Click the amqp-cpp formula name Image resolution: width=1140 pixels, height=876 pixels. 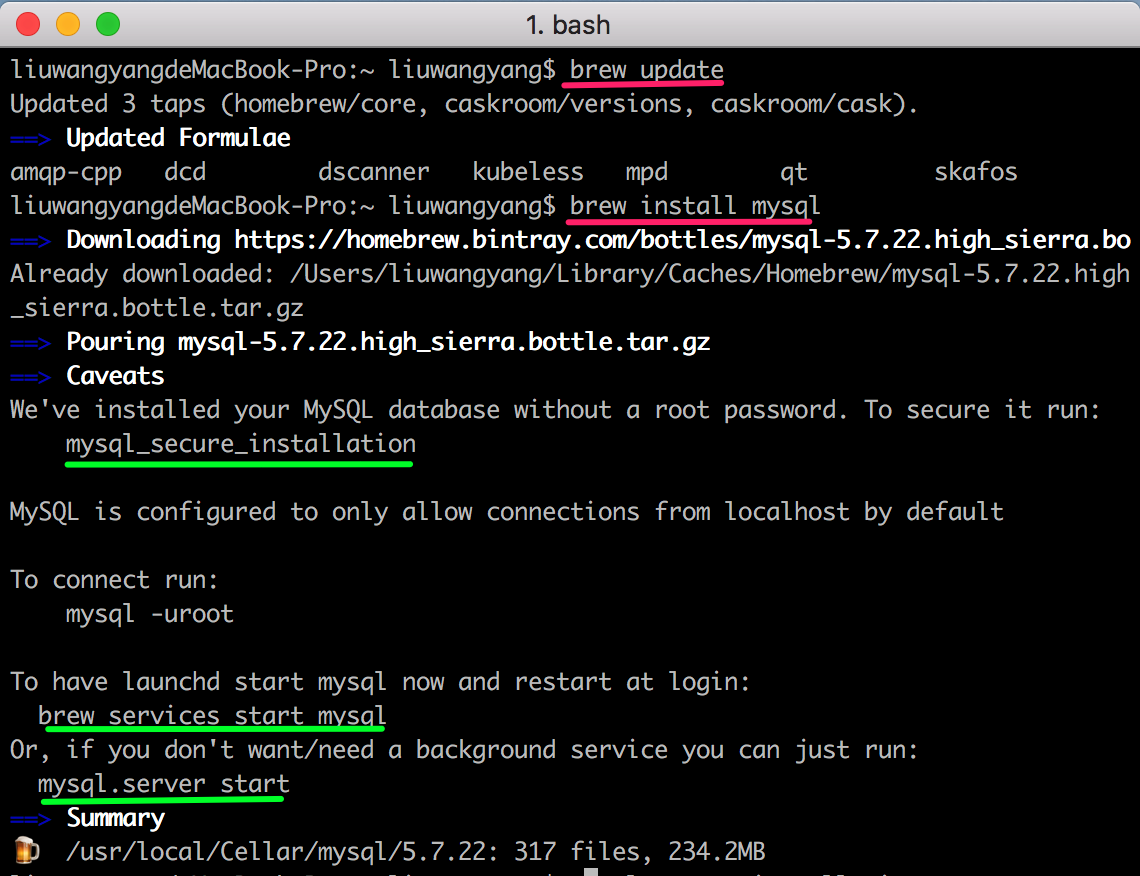[x=66, y=171]
